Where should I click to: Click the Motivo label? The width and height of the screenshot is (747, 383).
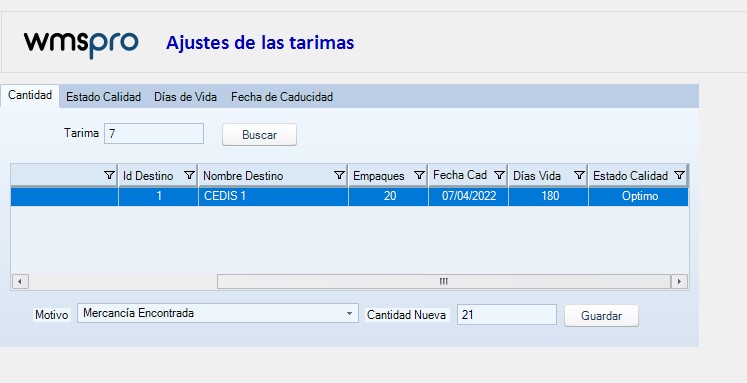point(51,315)
